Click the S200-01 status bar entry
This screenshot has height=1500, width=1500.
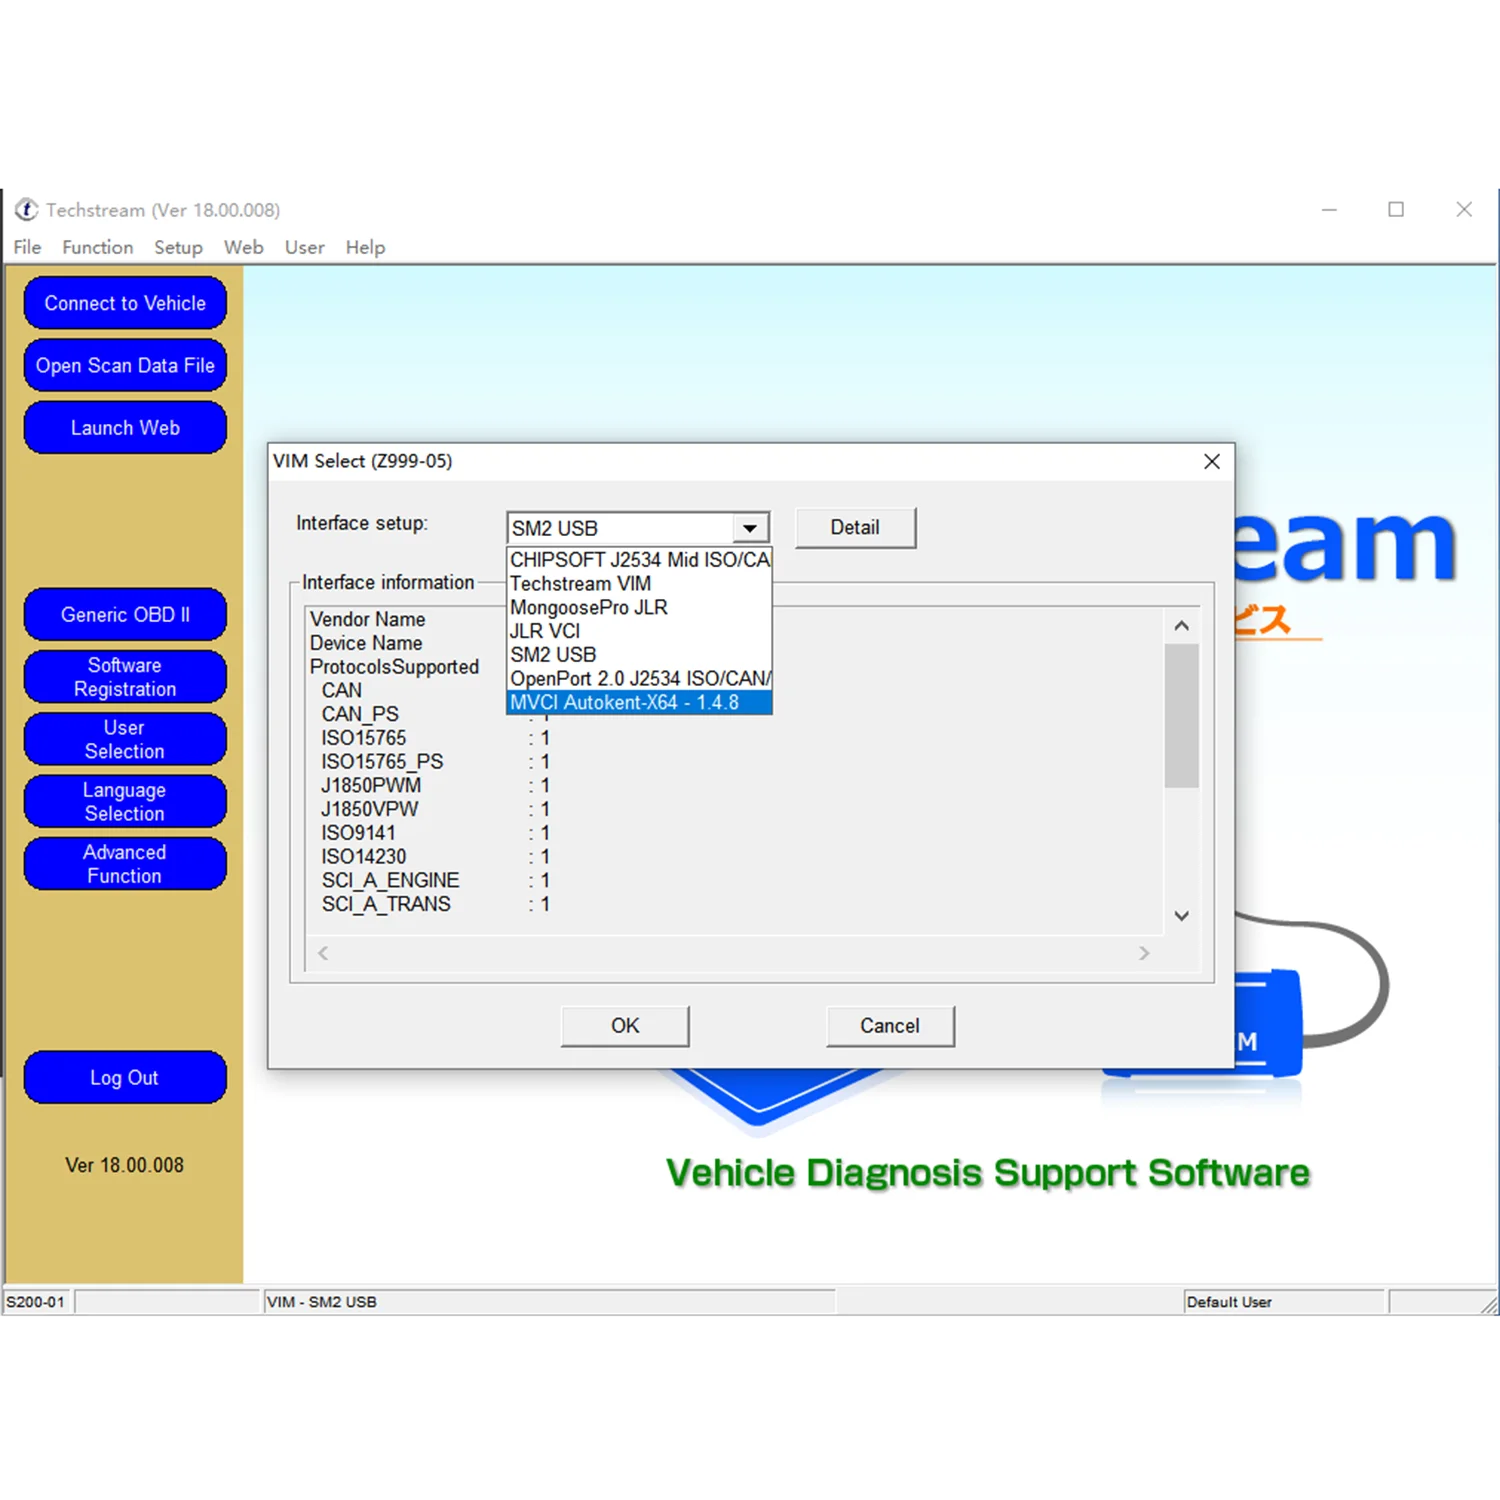click(x=36, y=1302)
